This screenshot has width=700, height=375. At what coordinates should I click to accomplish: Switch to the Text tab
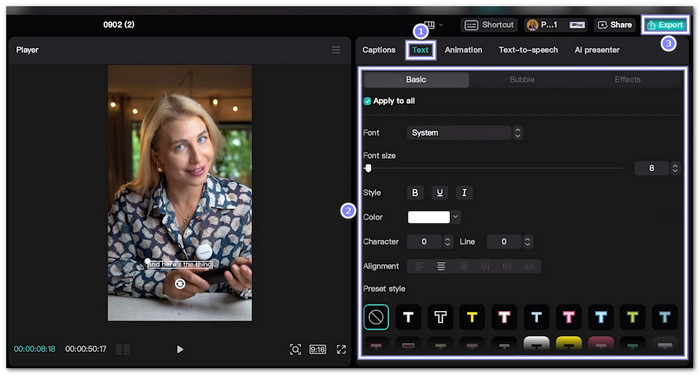click(x=421, y=50)
